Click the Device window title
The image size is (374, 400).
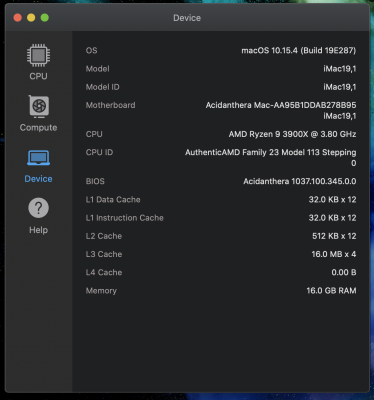point(187,18)
